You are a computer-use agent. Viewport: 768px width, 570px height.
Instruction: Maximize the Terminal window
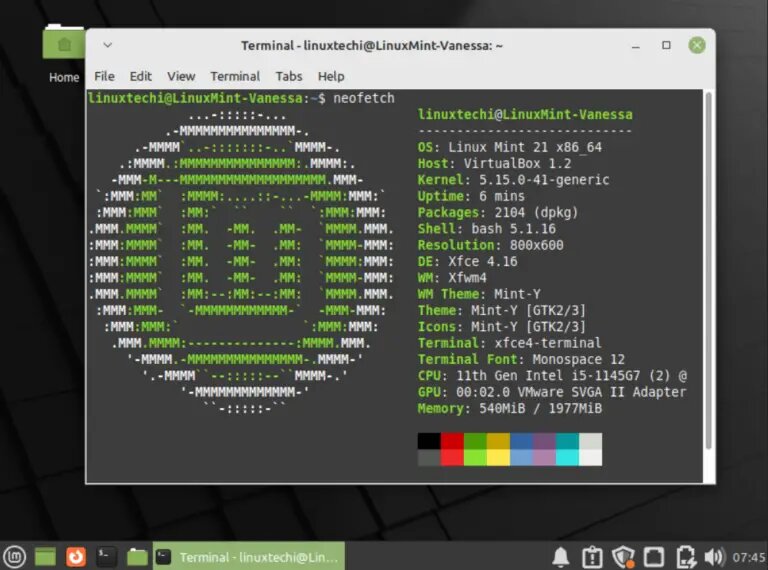tap(666, 45)
